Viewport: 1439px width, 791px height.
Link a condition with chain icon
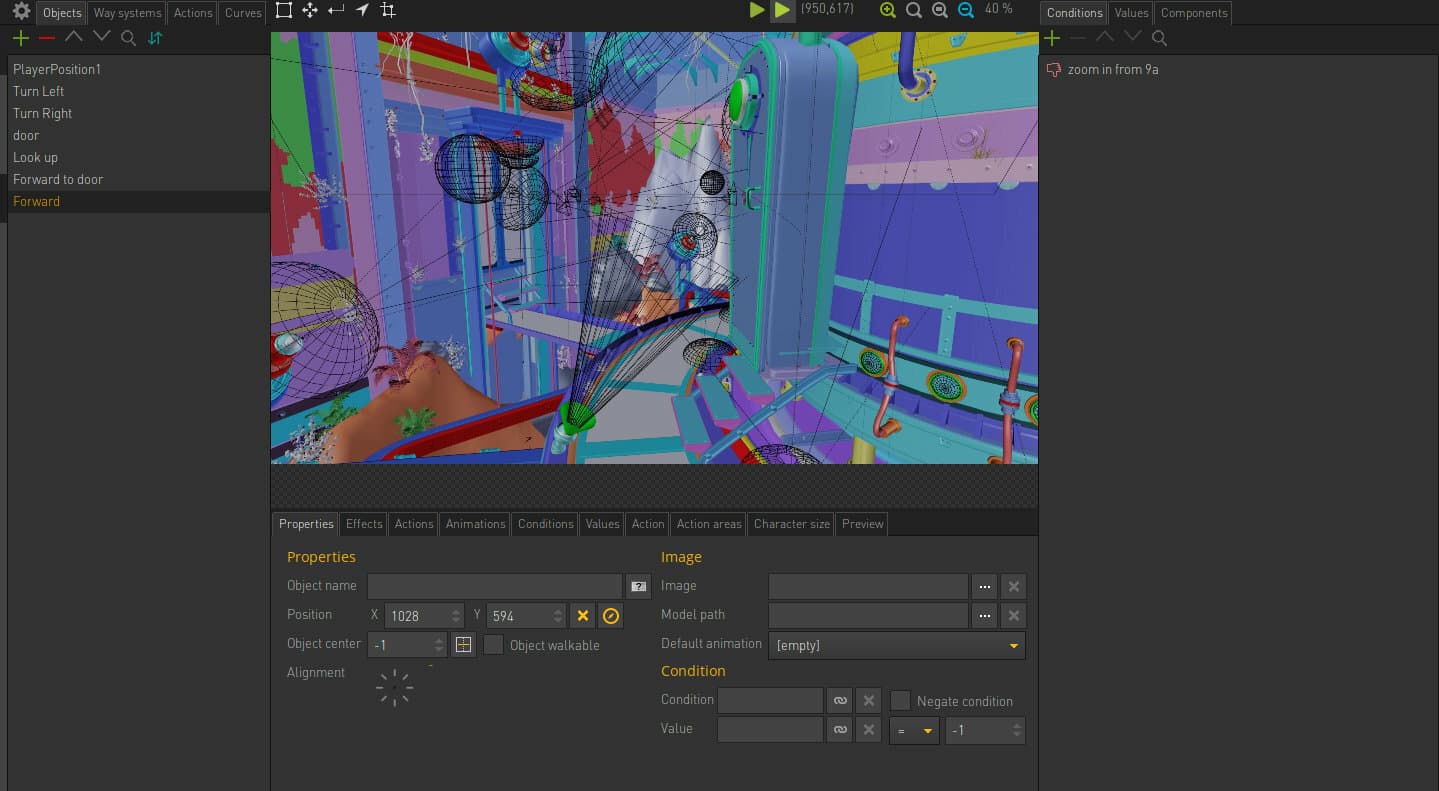pyautogui.click(x=840, y=701)
